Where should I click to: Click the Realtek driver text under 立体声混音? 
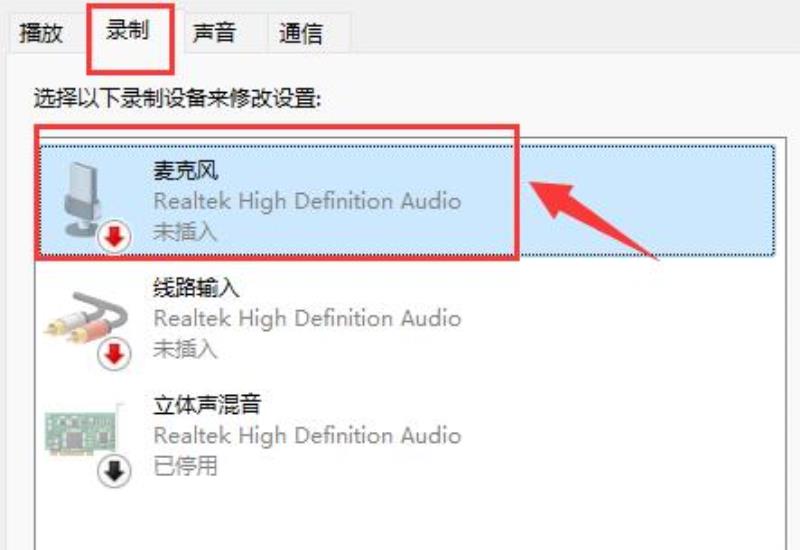(x=307, y=436)
